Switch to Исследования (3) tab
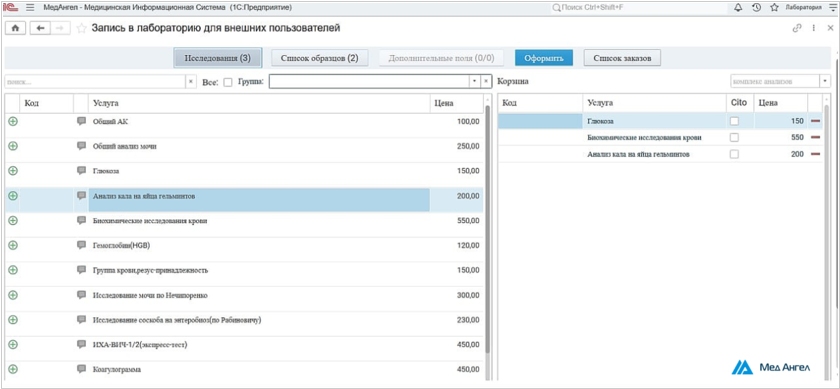Screen dimensions: 840x389 pos(218,58)
